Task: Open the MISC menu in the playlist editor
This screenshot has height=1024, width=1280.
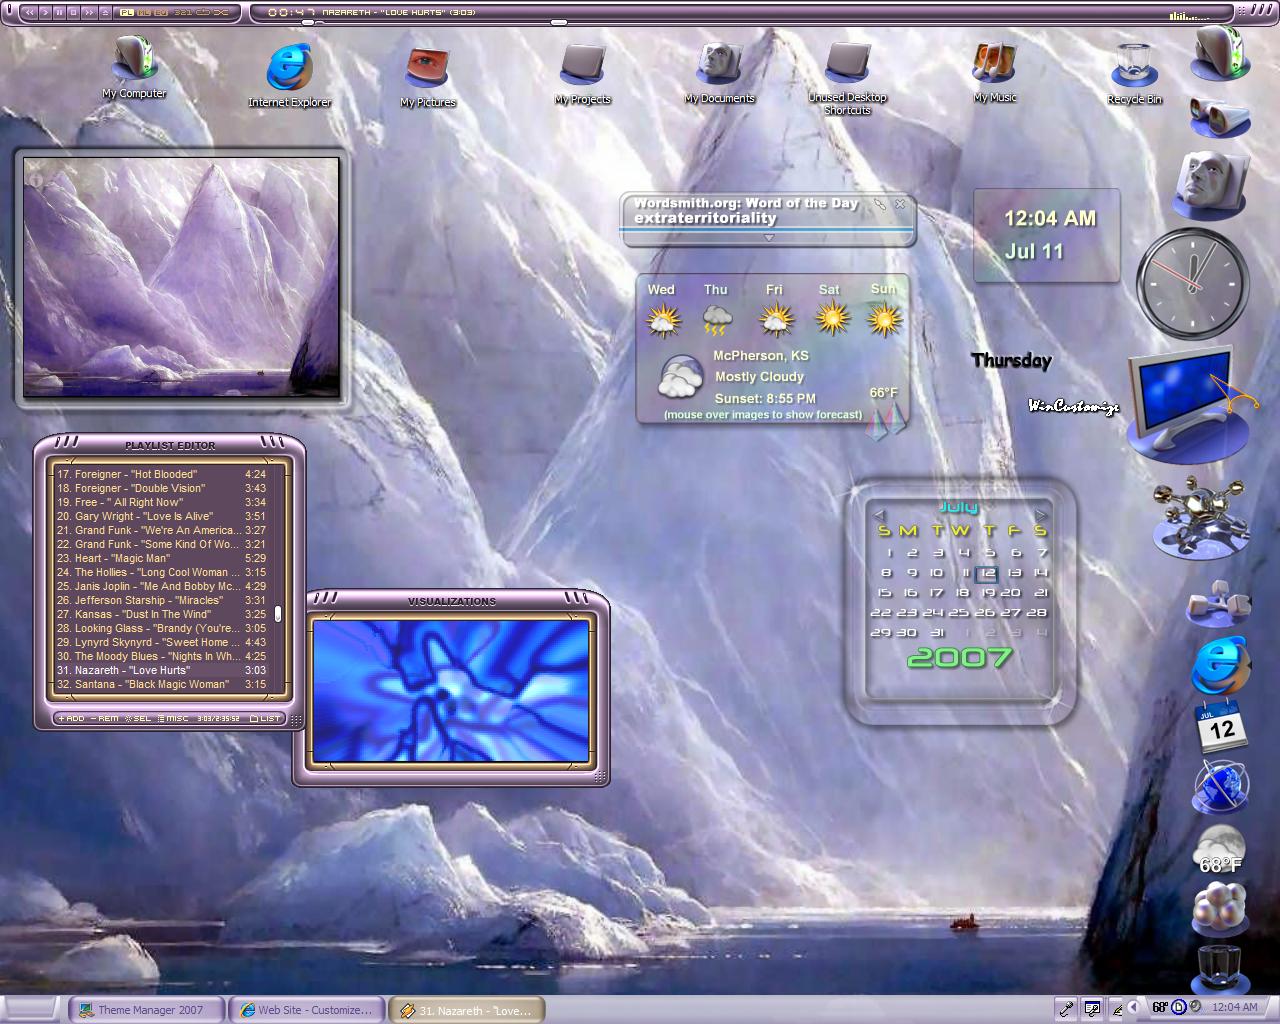Action: coord(173,718)
